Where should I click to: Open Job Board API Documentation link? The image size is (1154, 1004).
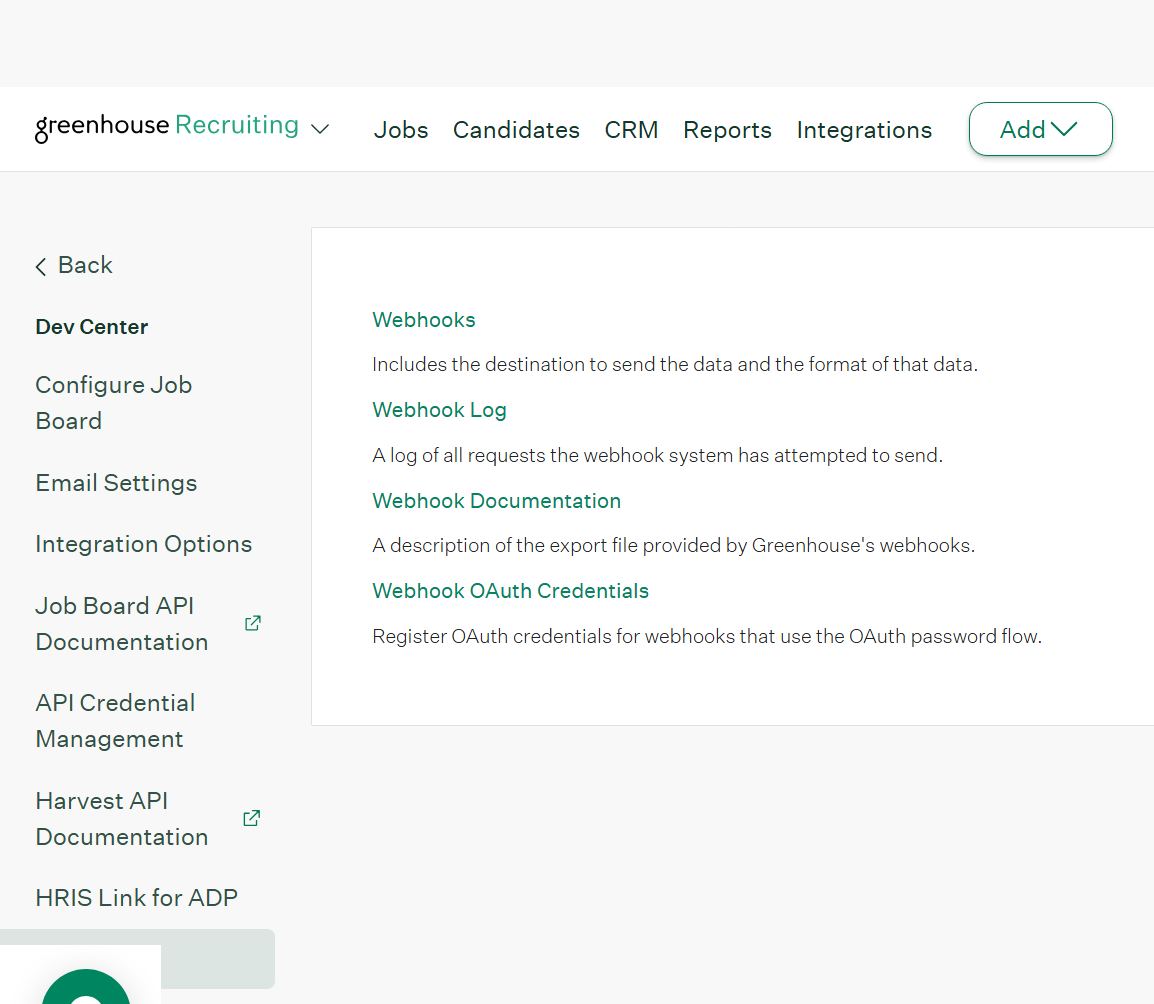121,623
